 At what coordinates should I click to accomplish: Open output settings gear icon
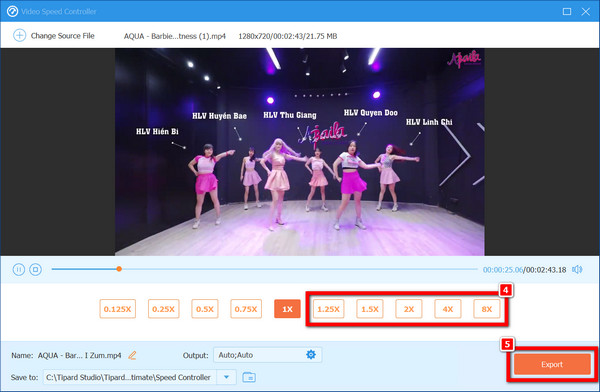click(x=311, y=355)
